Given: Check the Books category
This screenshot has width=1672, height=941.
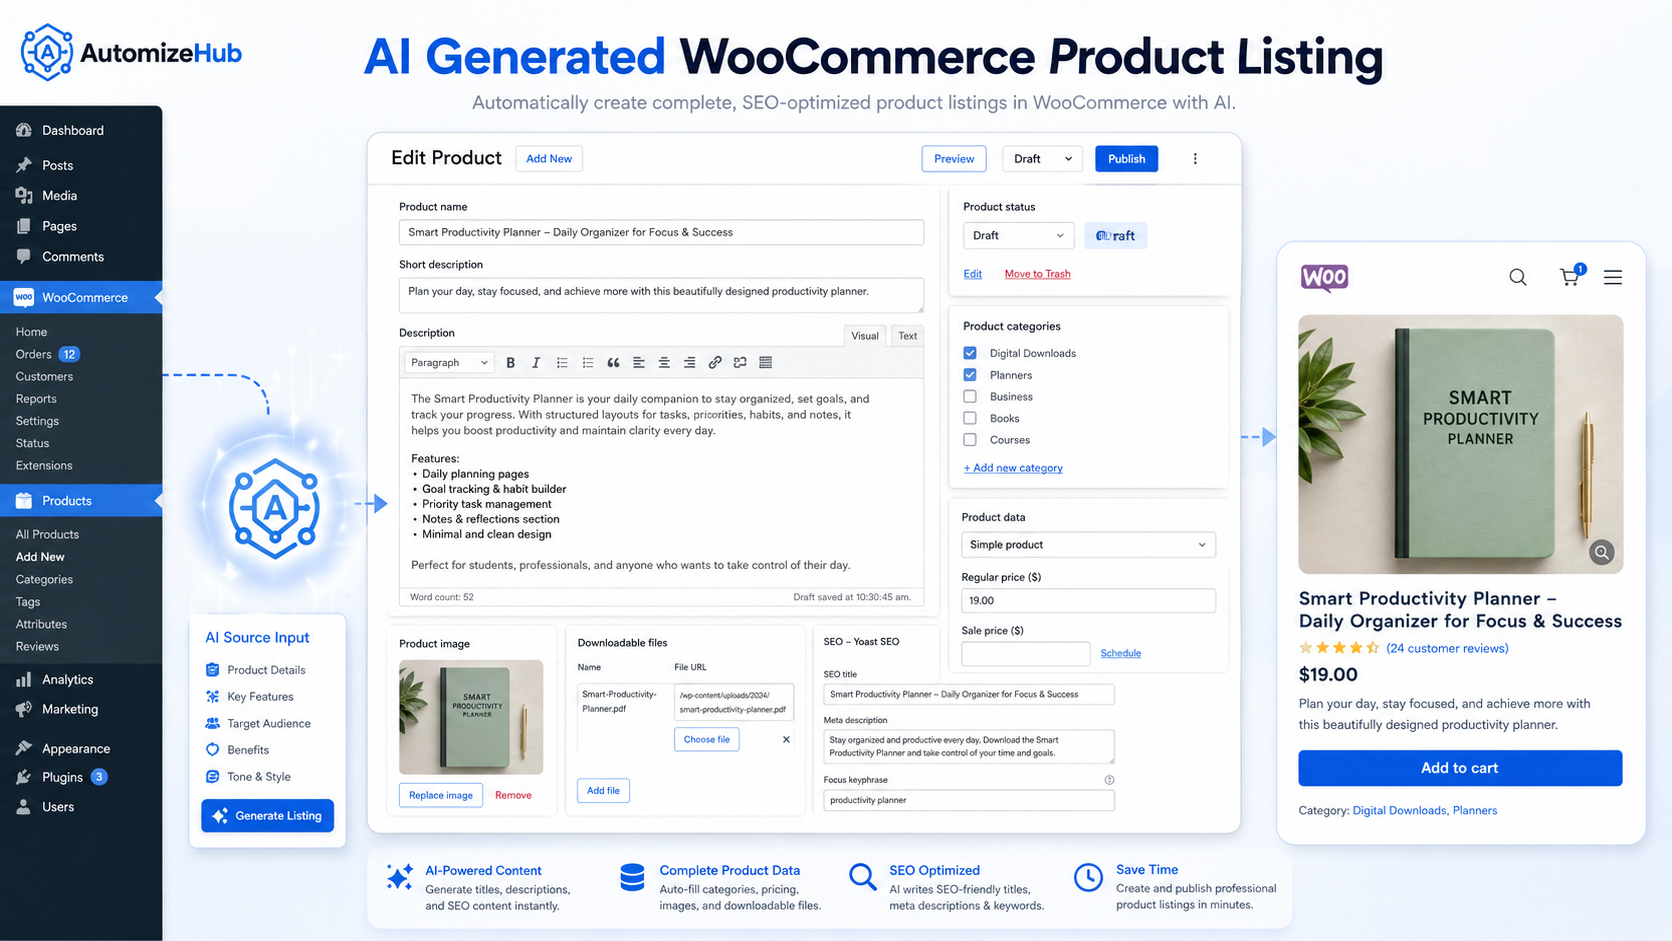Looking at the screenshot, I should coord(970,418).
